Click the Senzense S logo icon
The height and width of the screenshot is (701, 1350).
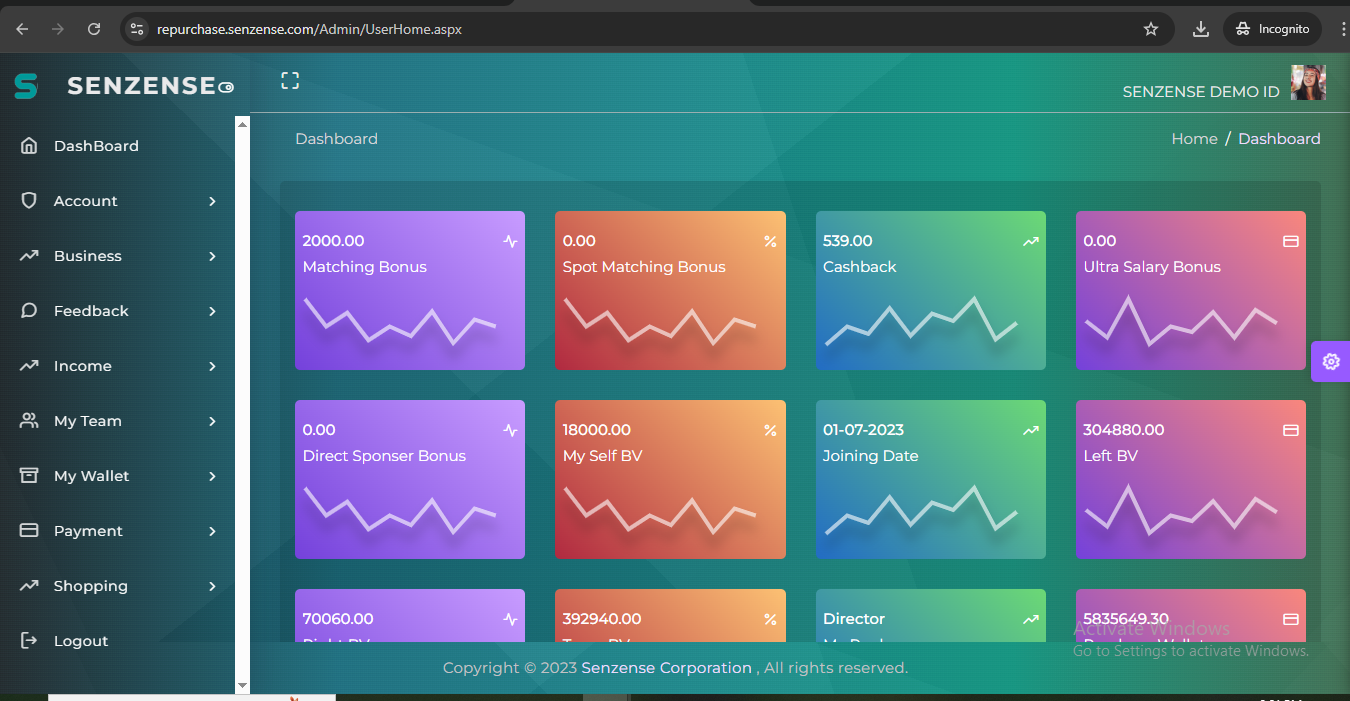[x=26, y=86]
